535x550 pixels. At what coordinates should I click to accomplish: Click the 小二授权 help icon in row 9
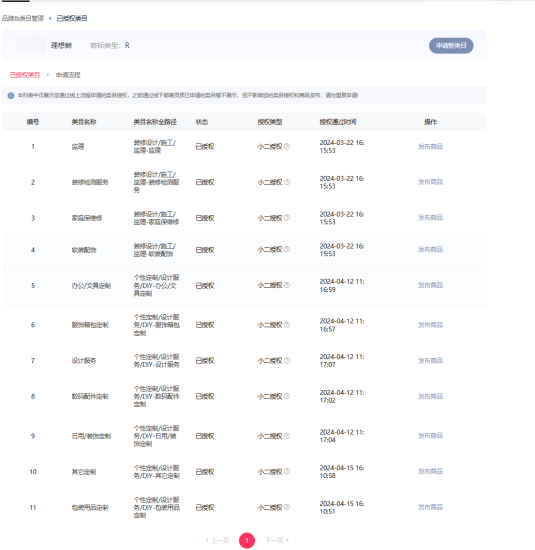(x=287, y=436)
